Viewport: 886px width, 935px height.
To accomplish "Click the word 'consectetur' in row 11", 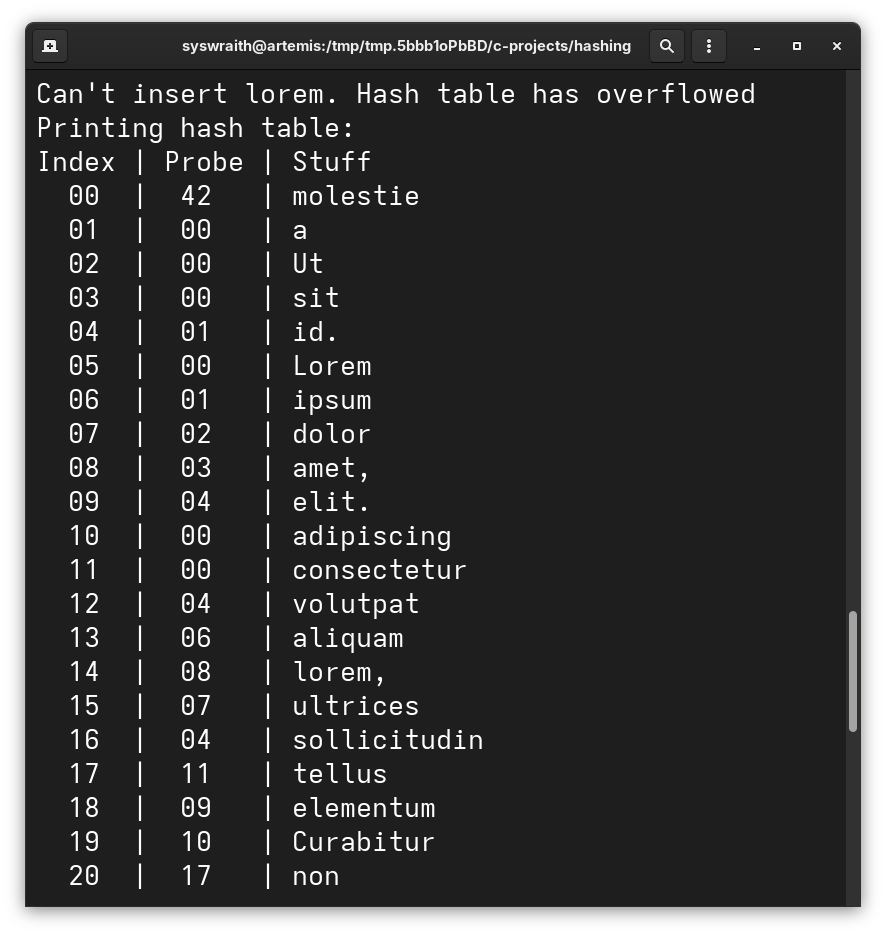I will click(379, 570).
